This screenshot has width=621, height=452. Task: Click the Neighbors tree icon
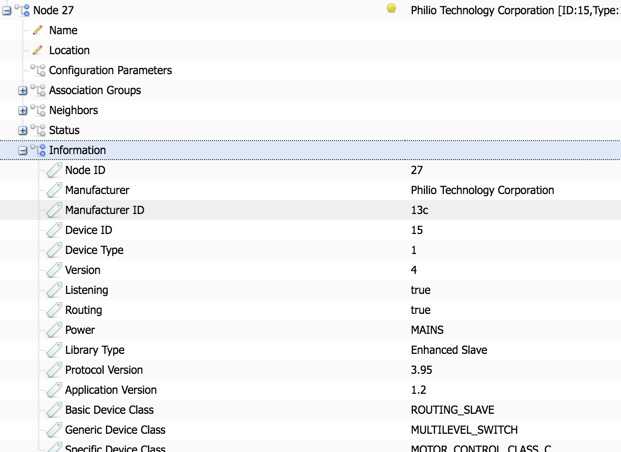click(x=38, y=110)
